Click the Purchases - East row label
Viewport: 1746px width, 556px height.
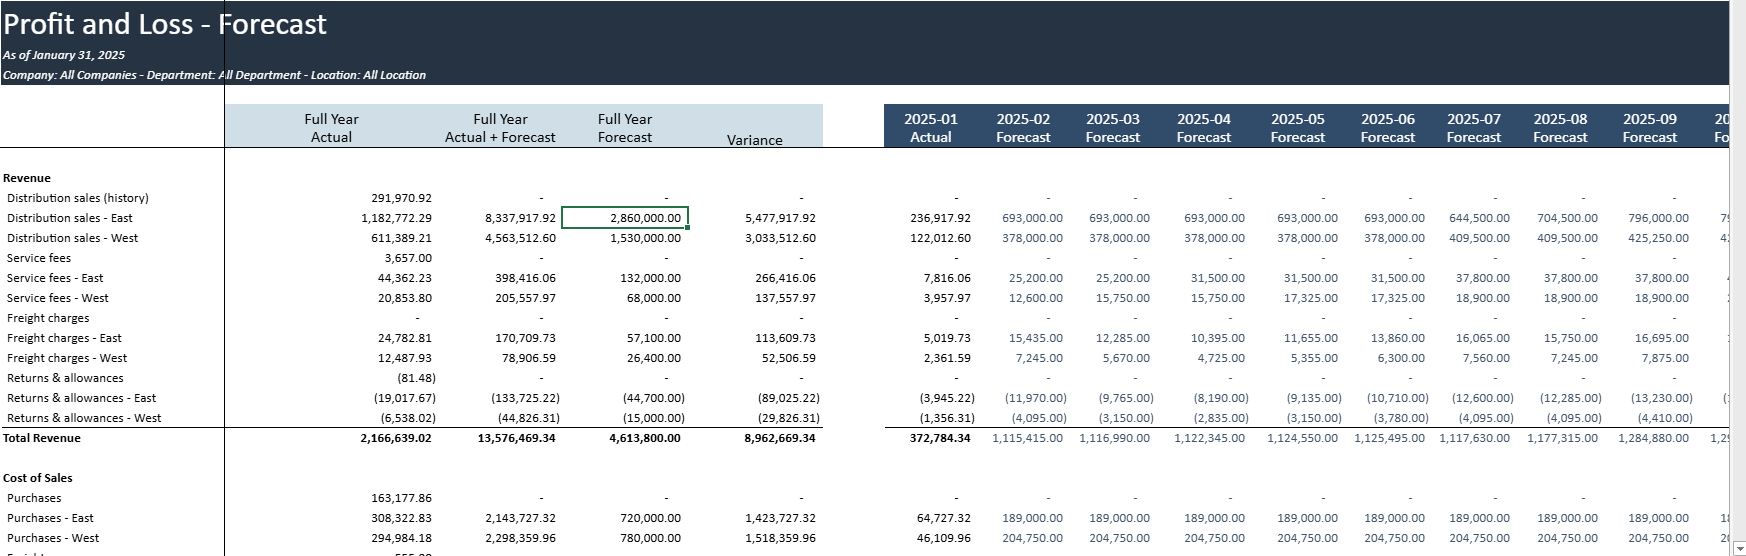pos(50,518)
